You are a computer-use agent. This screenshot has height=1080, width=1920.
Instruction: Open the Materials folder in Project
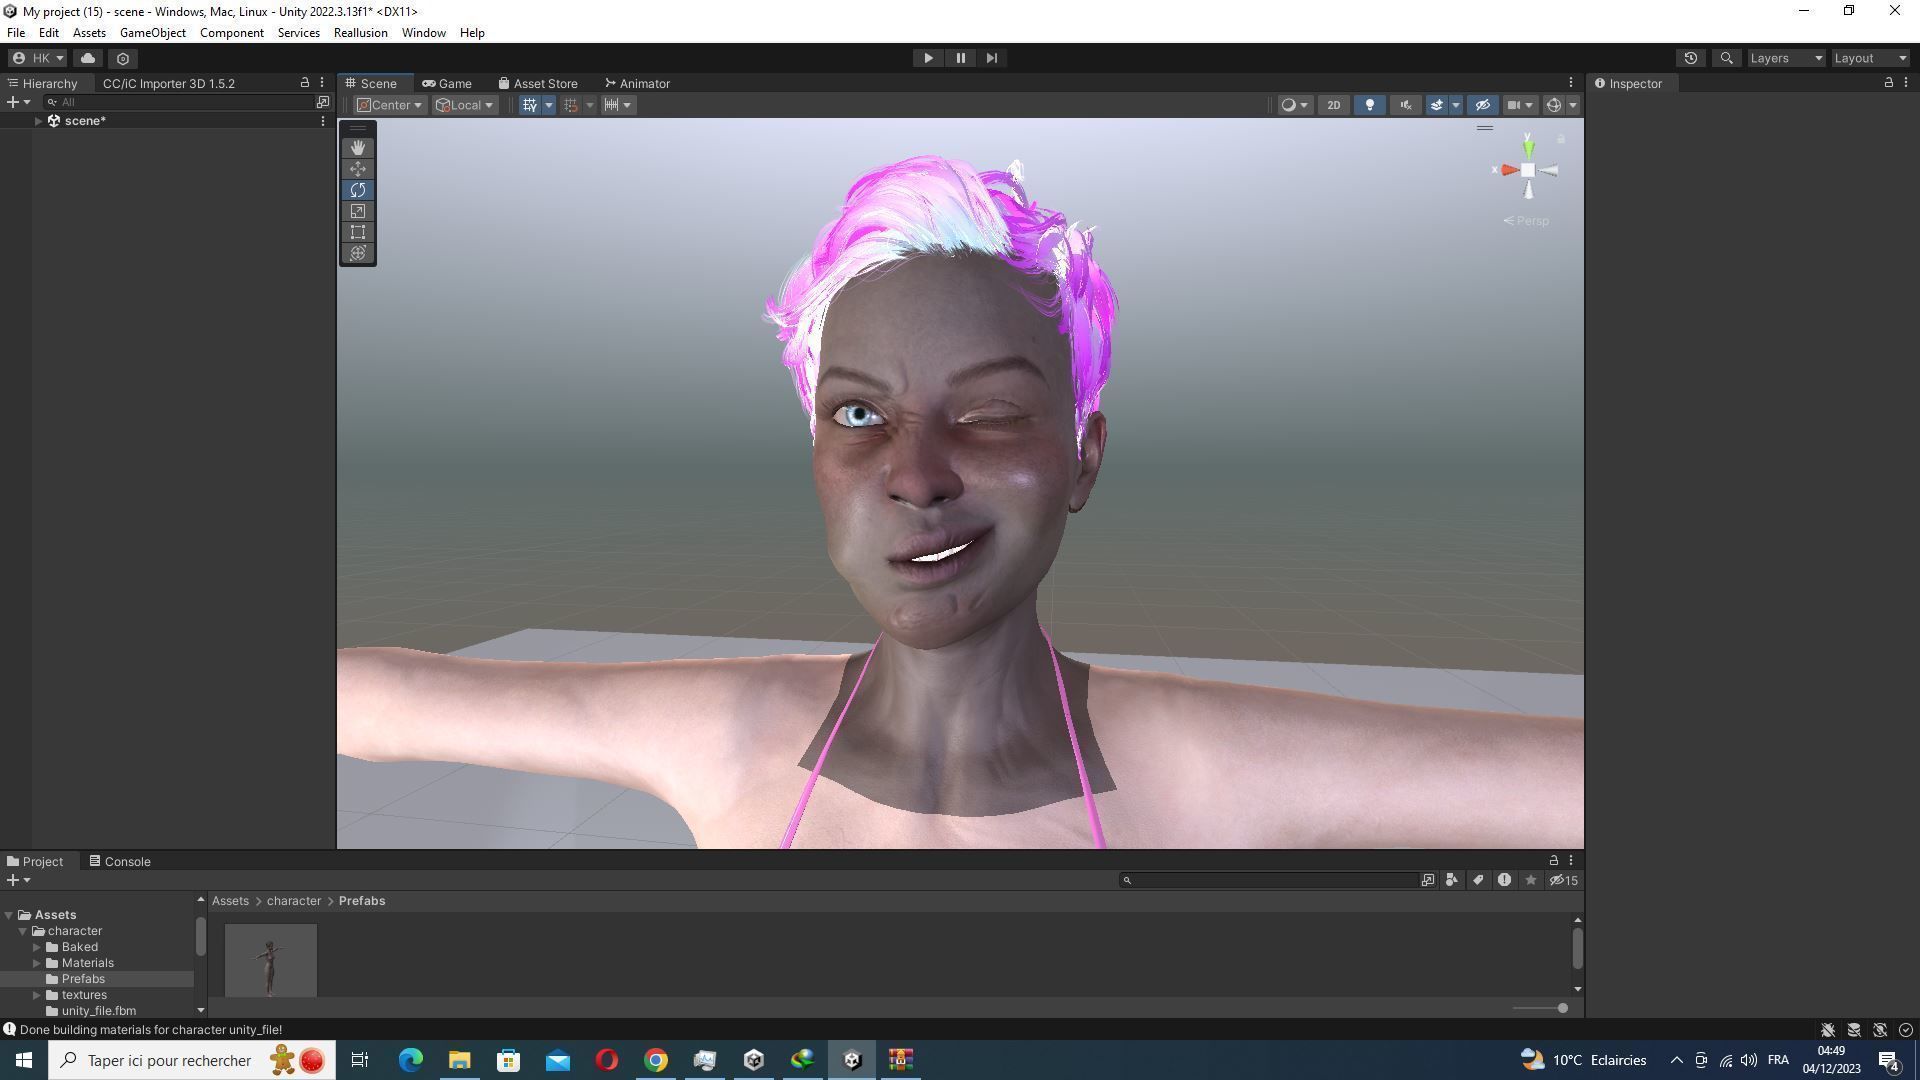(x=87, y=963)
